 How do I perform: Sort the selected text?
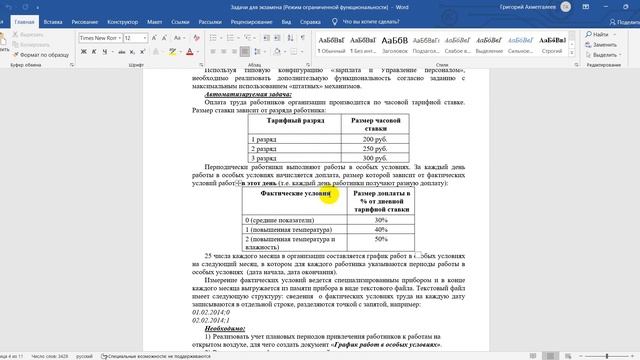[x=290, y=38]
